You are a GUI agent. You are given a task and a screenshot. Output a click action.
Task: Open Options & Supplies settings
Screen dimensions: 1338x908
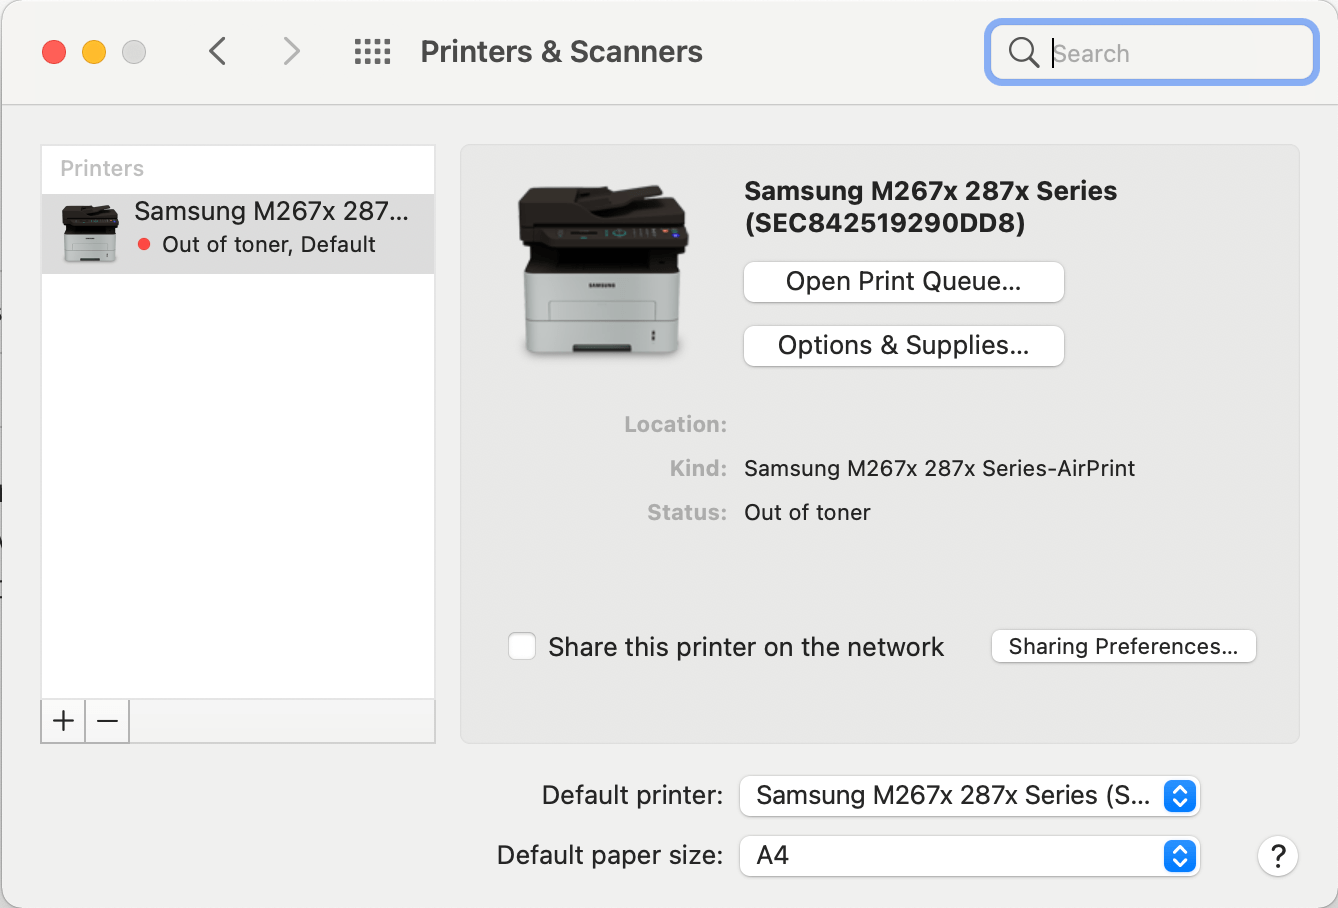pos(903,345)
